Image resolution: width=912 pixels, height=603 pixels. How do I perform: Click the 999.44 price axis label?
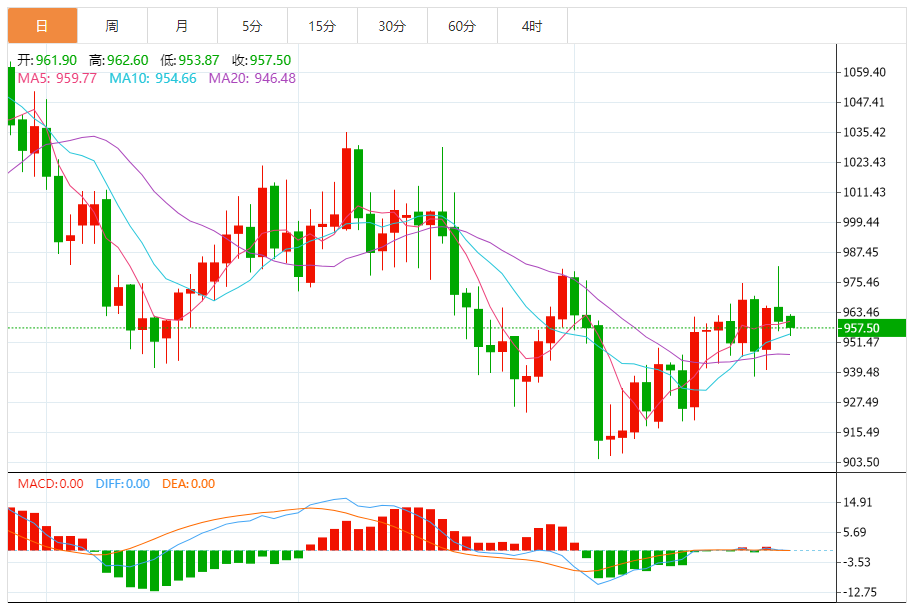pyautogui.click(x=861, y=222)
